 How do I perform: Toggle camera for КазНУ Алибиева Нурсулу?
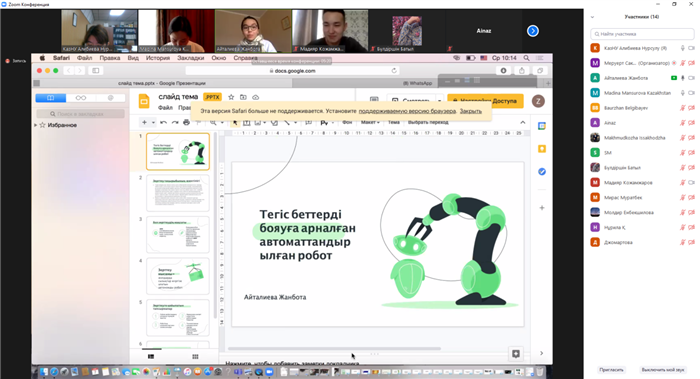click(691, 48)
